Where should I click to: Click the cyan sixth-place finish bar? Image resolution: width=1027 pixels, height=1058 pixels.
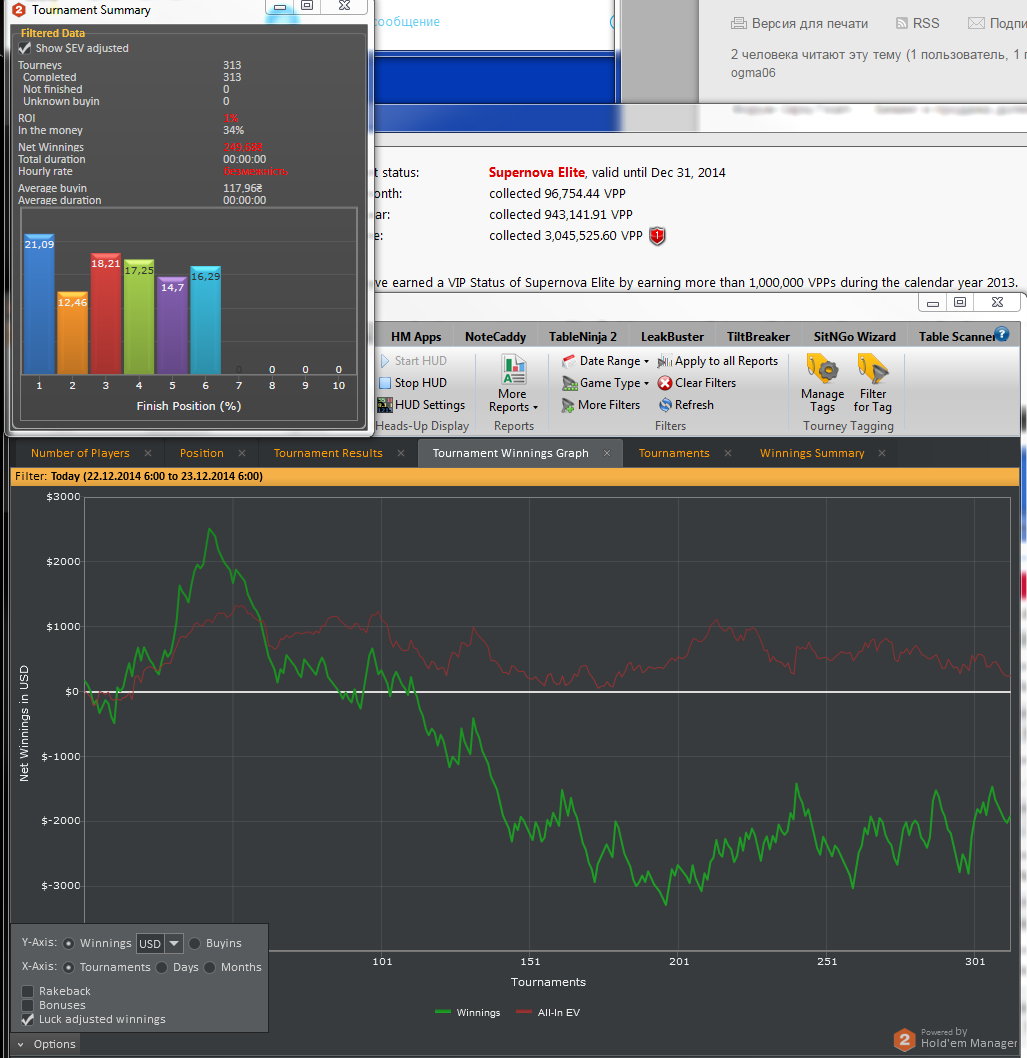tap(206, 321)
